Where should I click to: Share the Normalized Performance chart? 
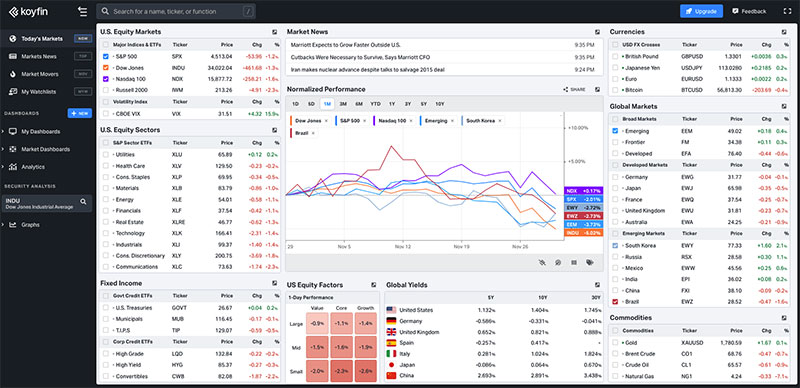[x=574, y=89]
